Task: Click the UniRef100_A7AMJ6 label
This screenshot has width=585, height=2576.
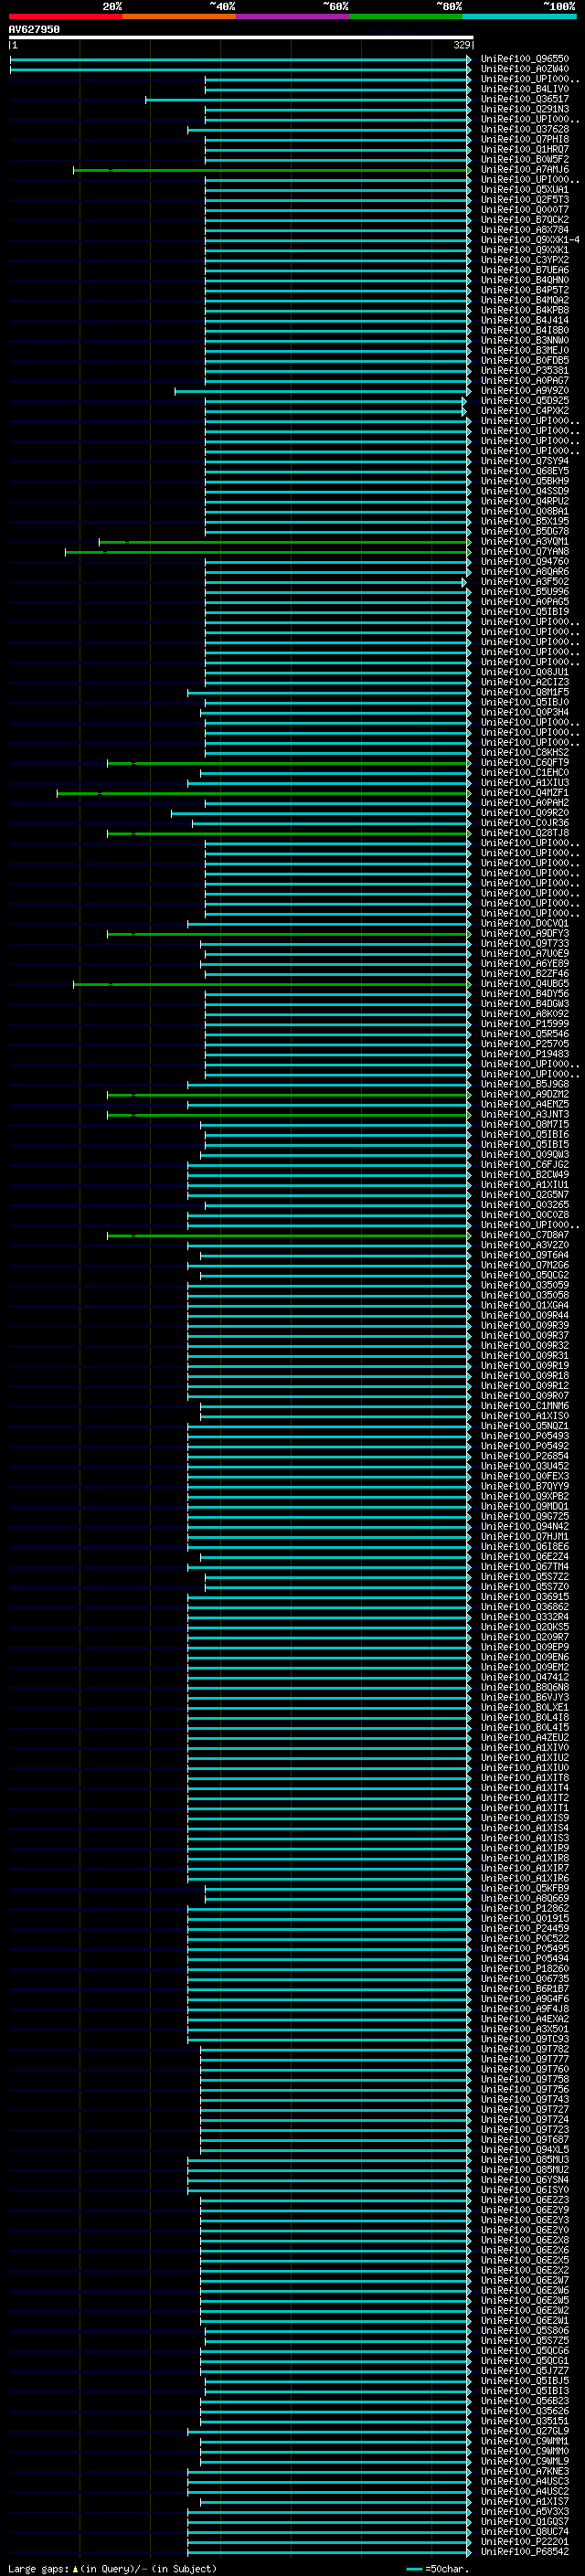Action: [x=525, y=170]
